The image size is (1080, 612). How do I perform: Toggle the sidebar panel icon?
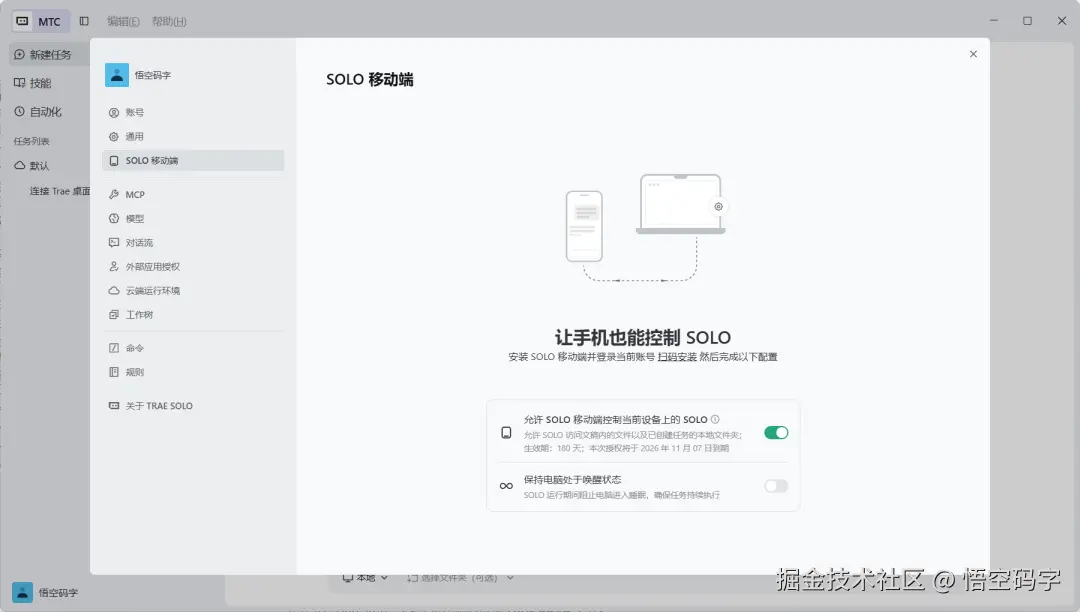click(x=84, y=21)
